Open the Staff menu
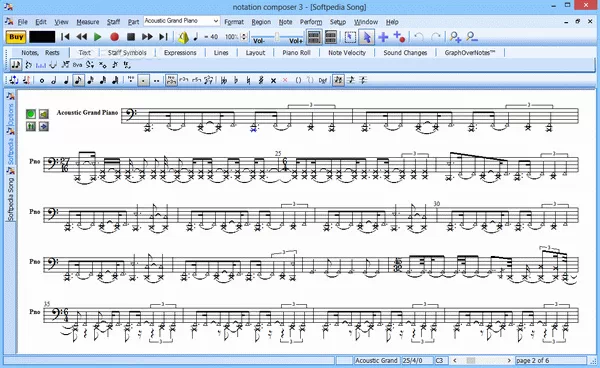This screenshot has height=368, width=600. pos(113,22)
